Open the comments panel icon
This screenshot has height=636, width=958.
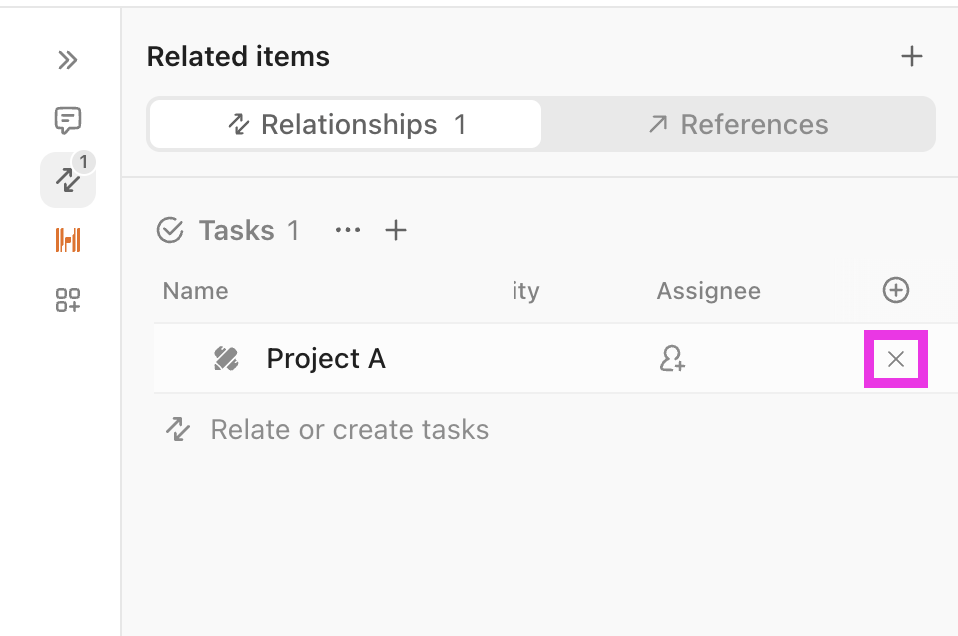tap(68, 122)
